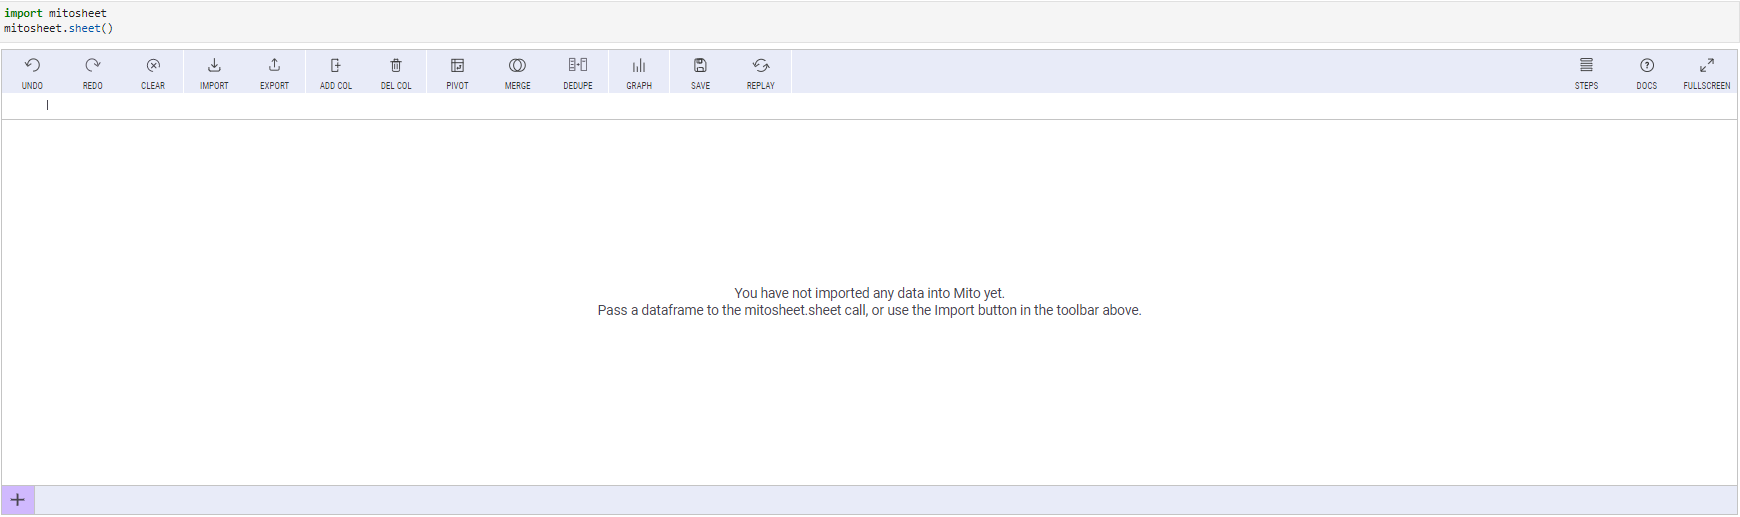The height and width of the screenshot is (517, 1740).
Task: Save the analysis with the Save icon
Action: tap(700, 73)
